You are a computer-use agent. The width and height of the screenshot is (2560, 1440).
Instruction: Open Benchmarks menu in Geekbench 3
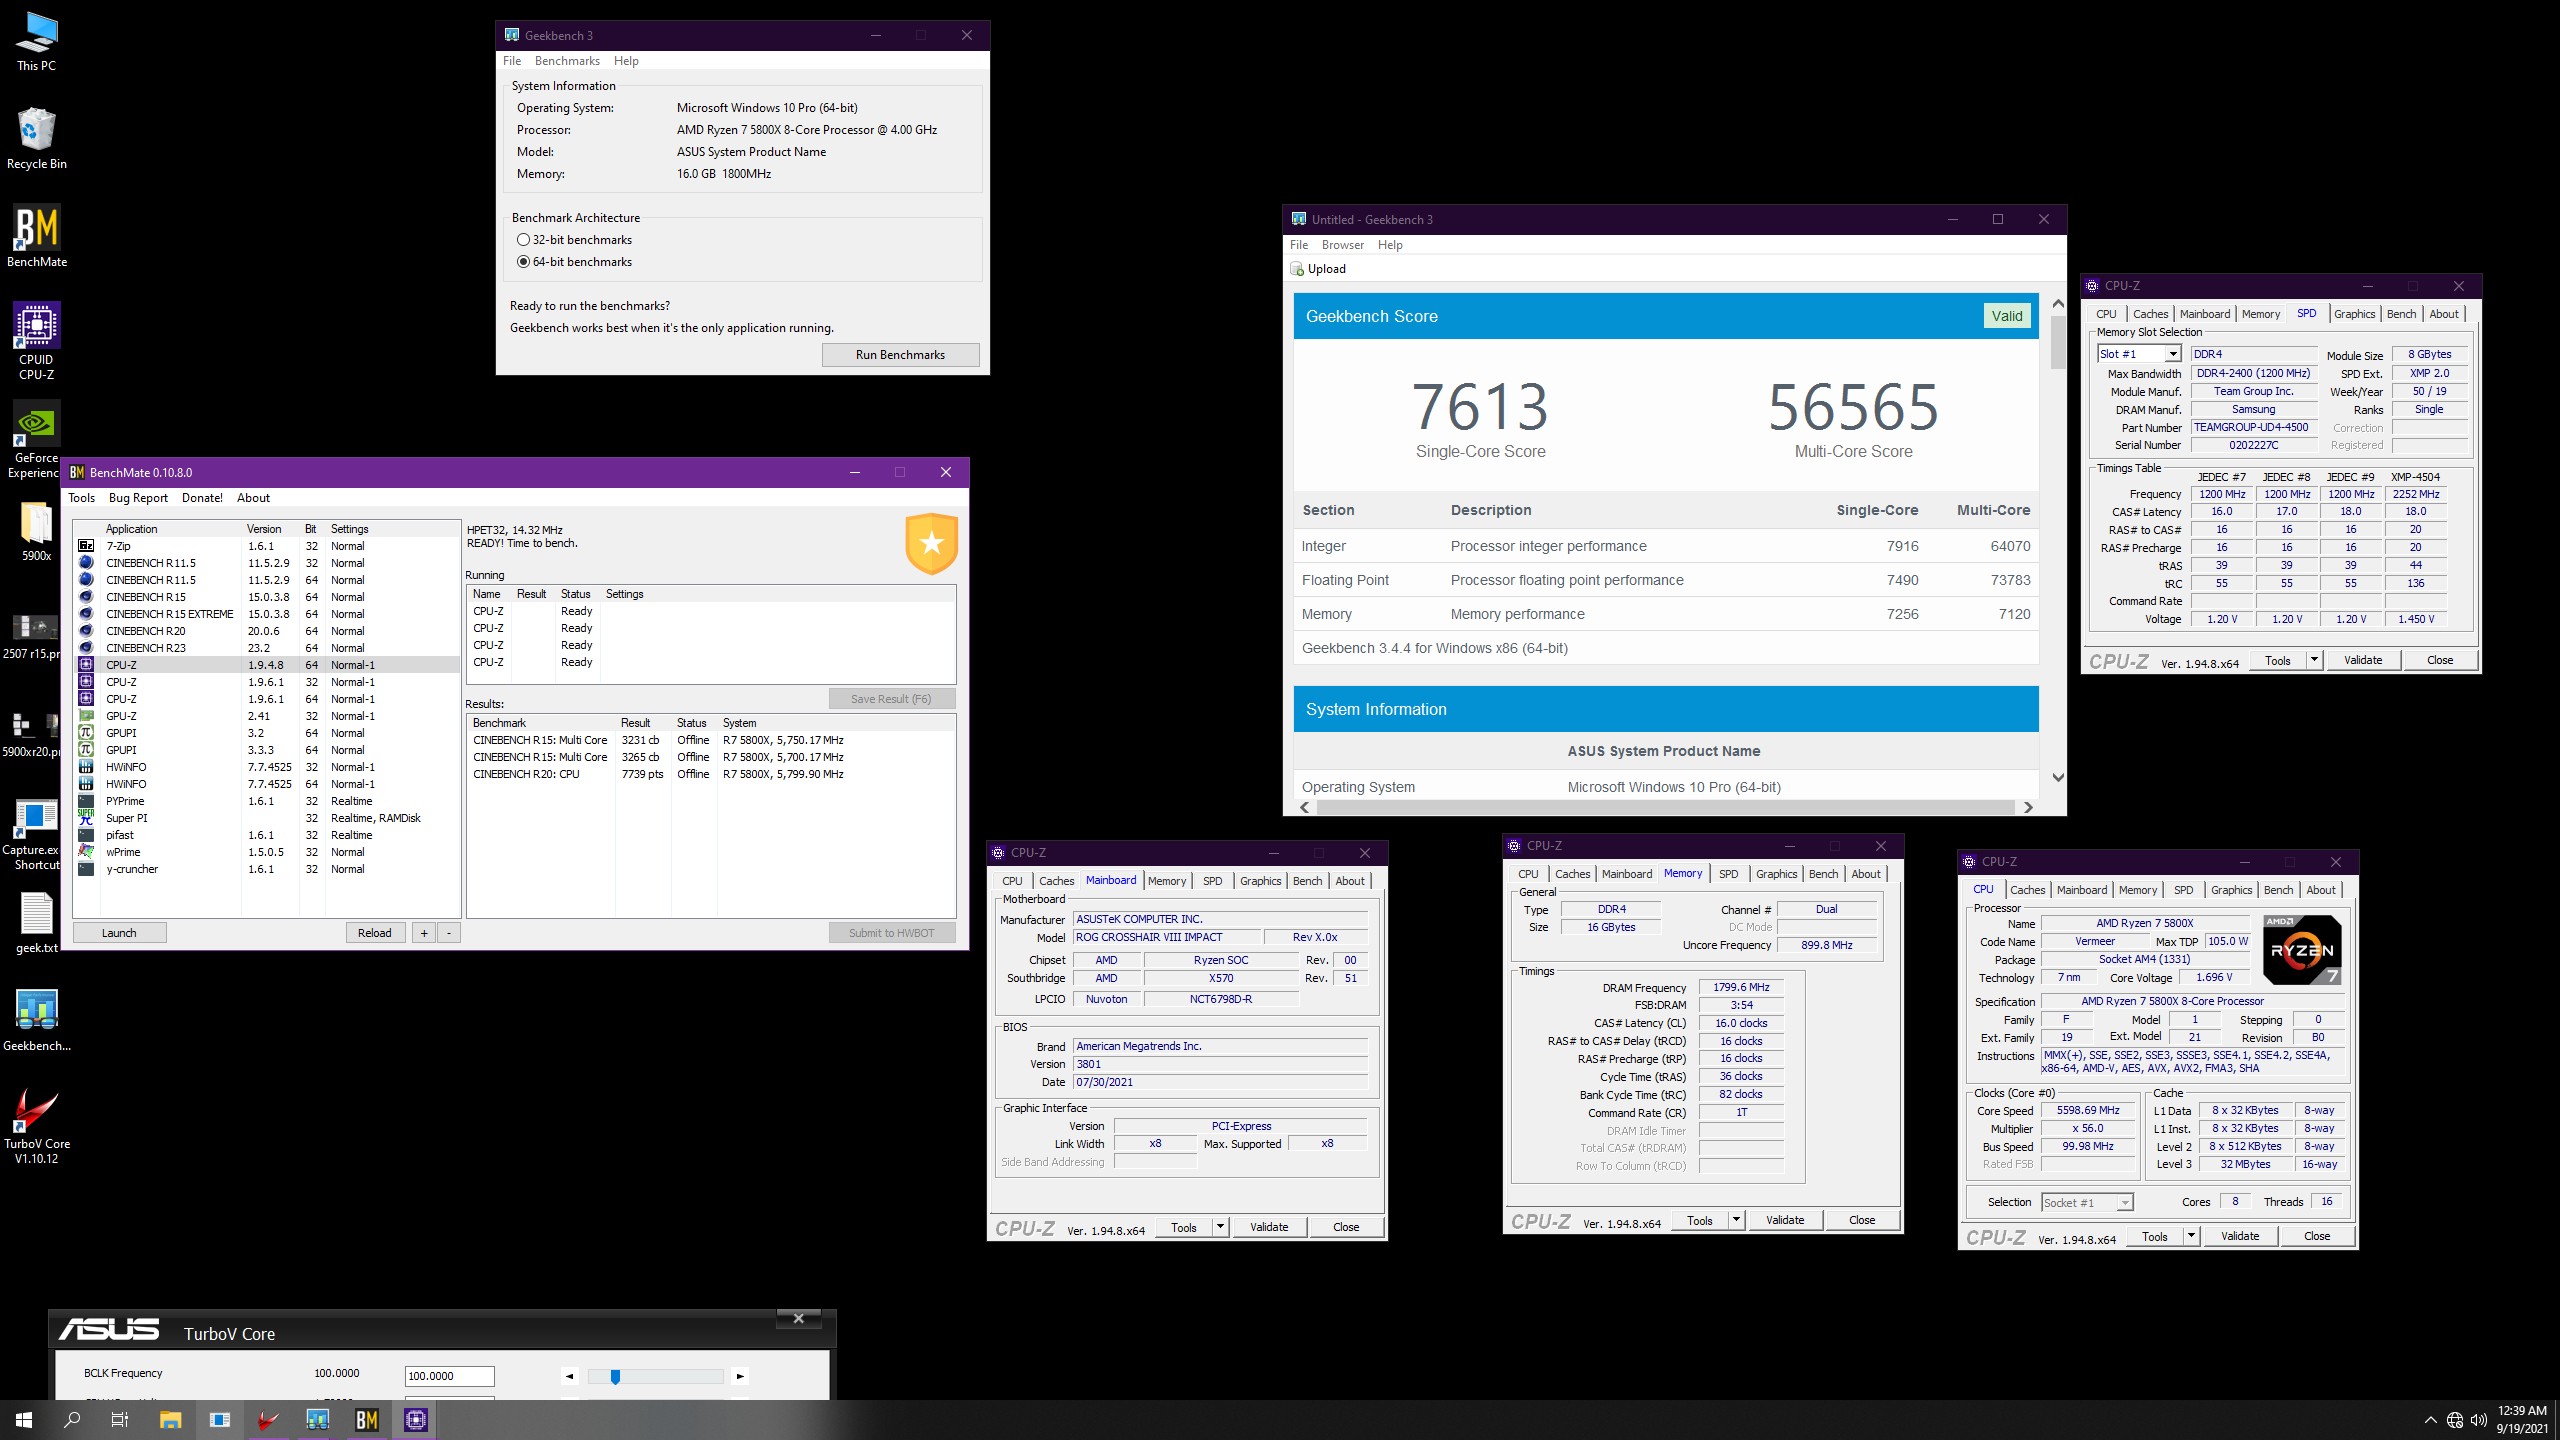pyautogui.click(x=567, y=61)
